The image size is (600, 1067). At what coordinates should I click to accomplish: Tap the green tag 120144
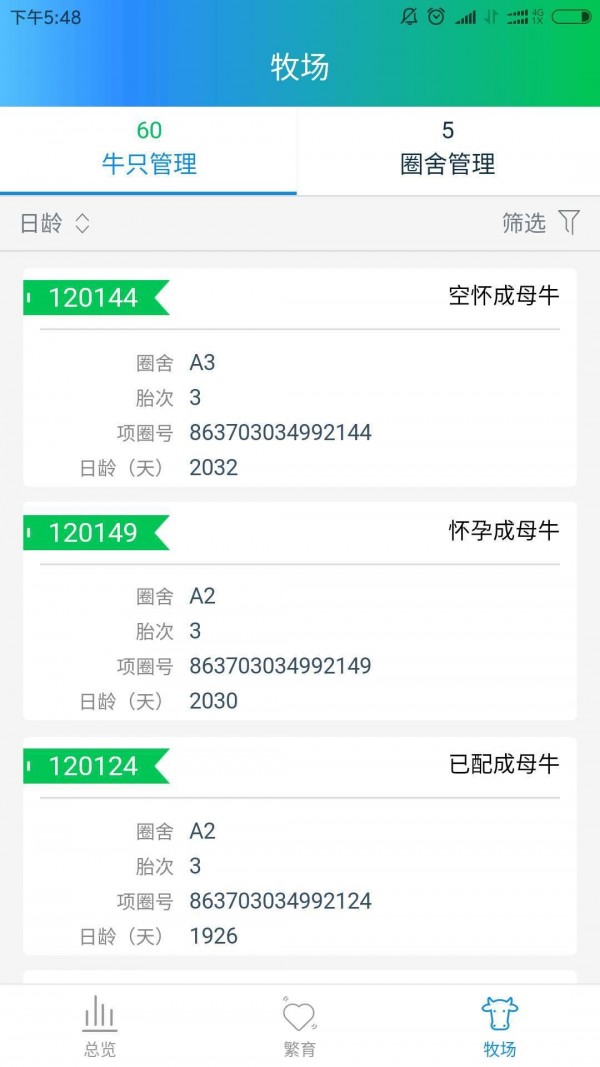(95, 296)
